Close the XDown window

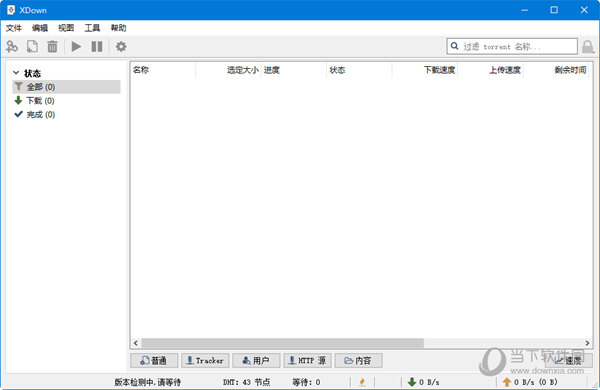click(584, 10)
